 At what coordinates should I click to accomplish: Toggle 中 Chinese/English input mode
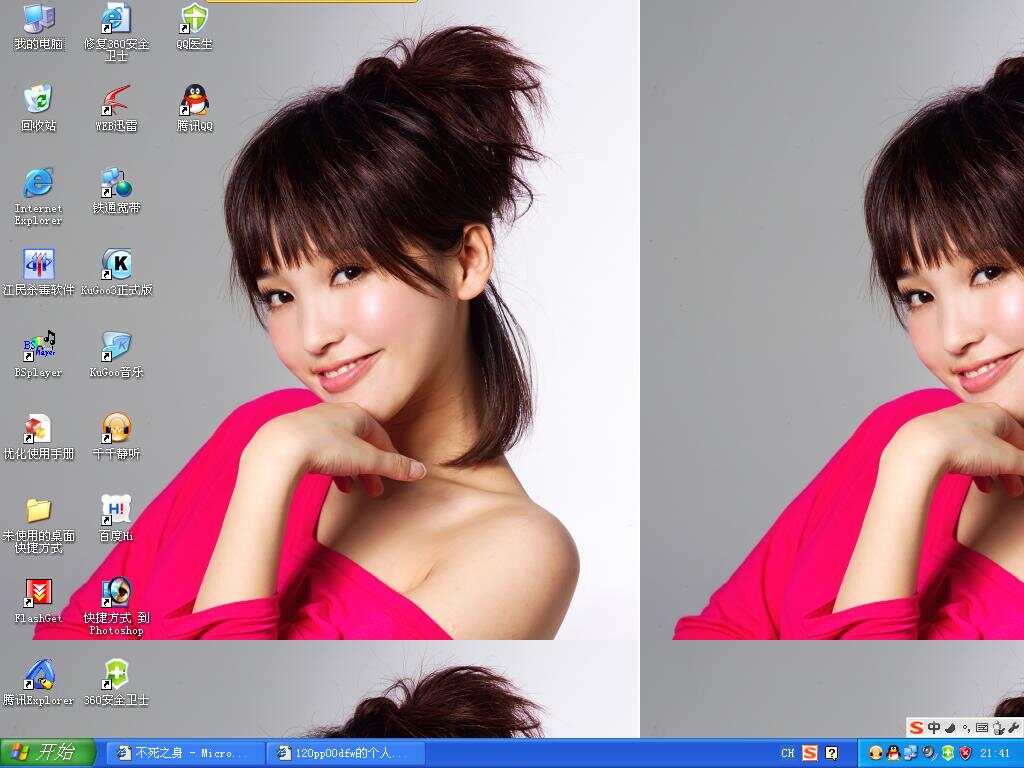click(x=934, y=727)
